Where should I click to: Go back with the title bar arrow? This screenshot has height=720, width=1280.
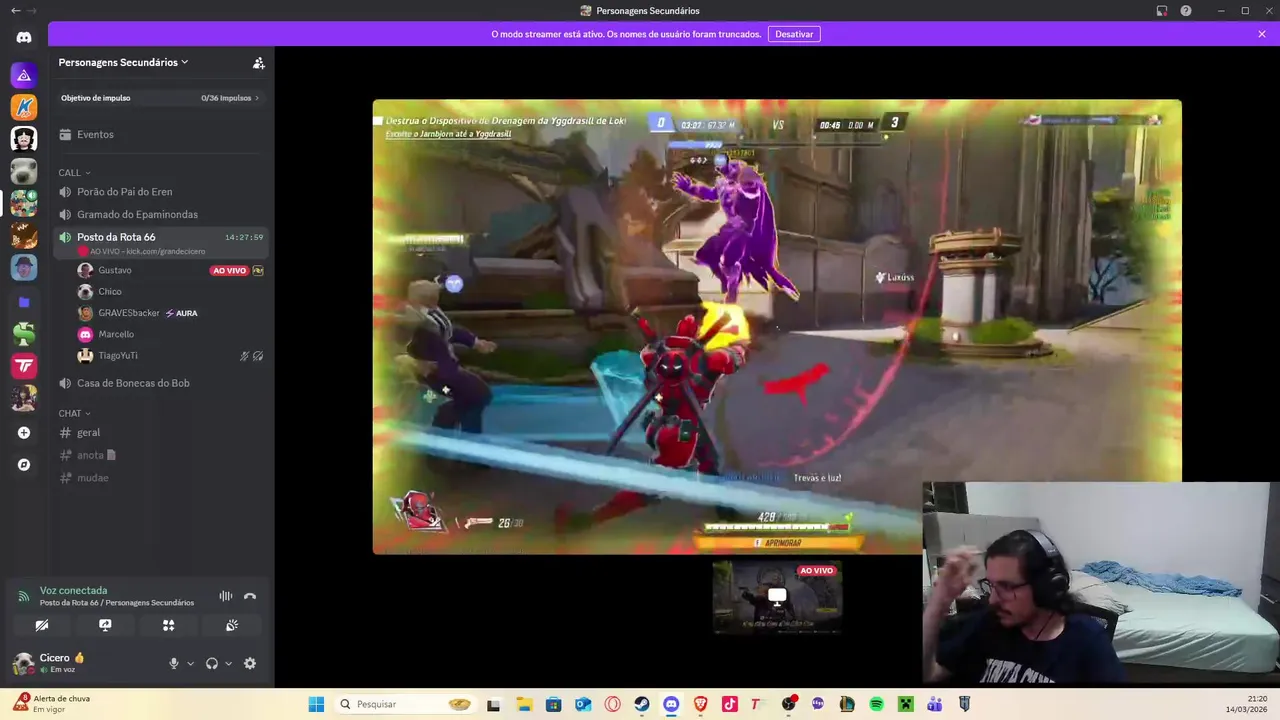(15, 11)
